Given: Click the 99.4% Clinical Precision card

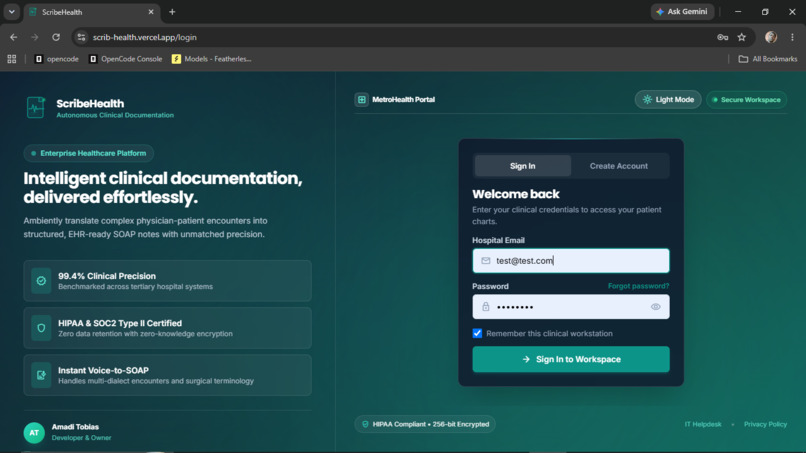Looking at the screenshot, I should click(x=168, y=281).
